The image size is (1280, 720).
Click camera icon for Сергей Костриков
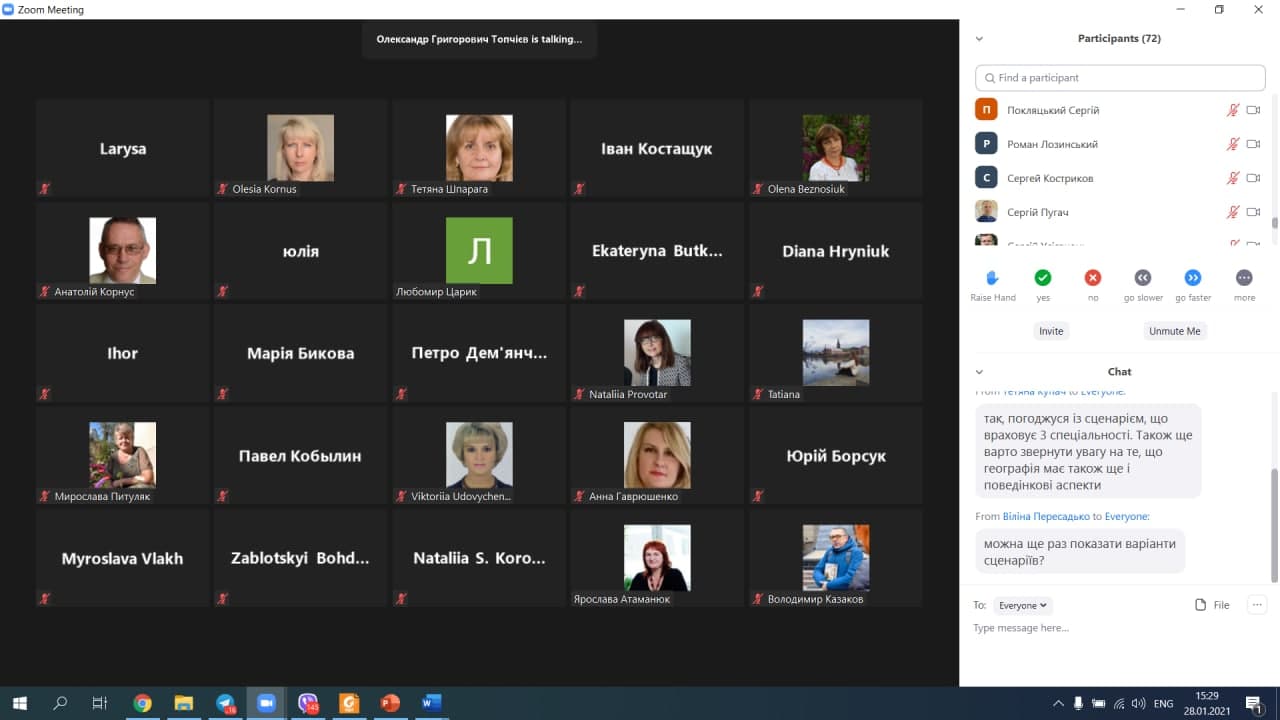coord(1253,178)
